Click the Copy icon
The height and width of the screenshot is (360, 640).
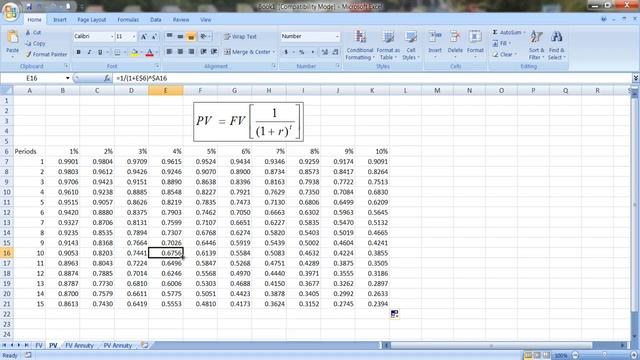[28, 43]
